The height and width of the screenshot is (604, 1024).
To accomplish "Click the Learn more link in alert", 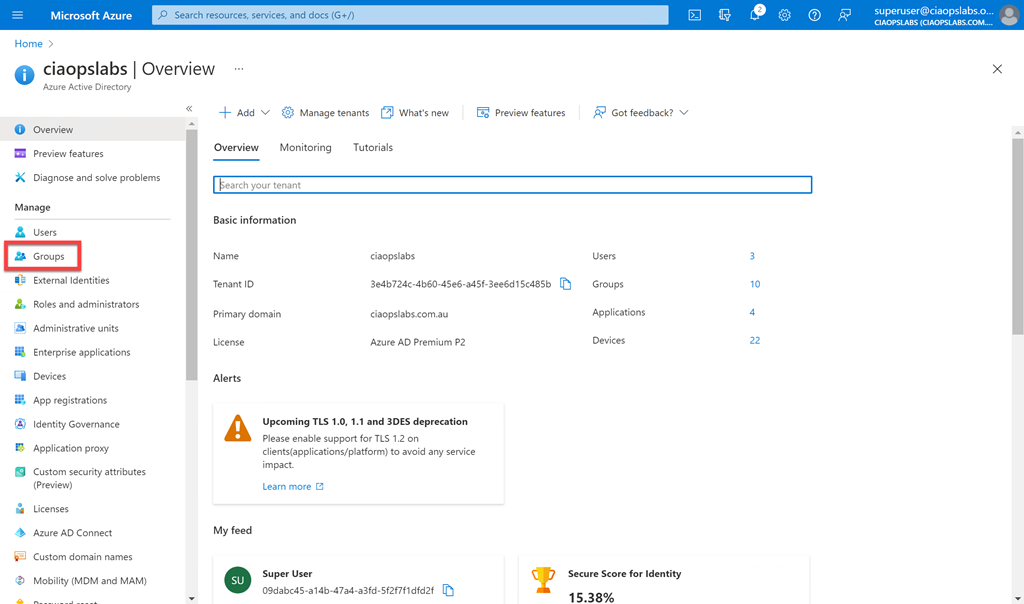I will [x=287, y=486].
